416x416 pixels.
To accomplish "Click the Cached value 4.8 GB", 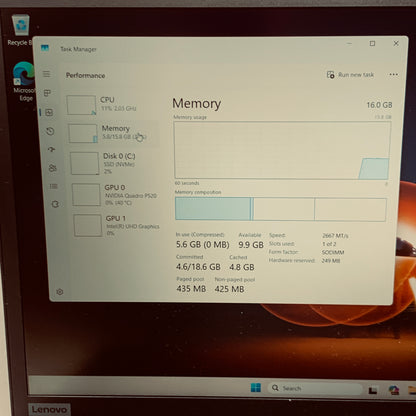I will 242,267.
